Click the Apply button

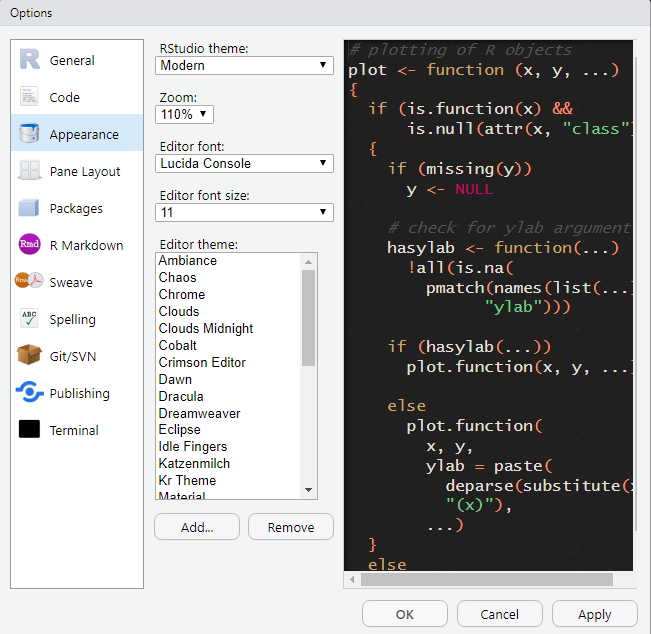coord(595,614)
